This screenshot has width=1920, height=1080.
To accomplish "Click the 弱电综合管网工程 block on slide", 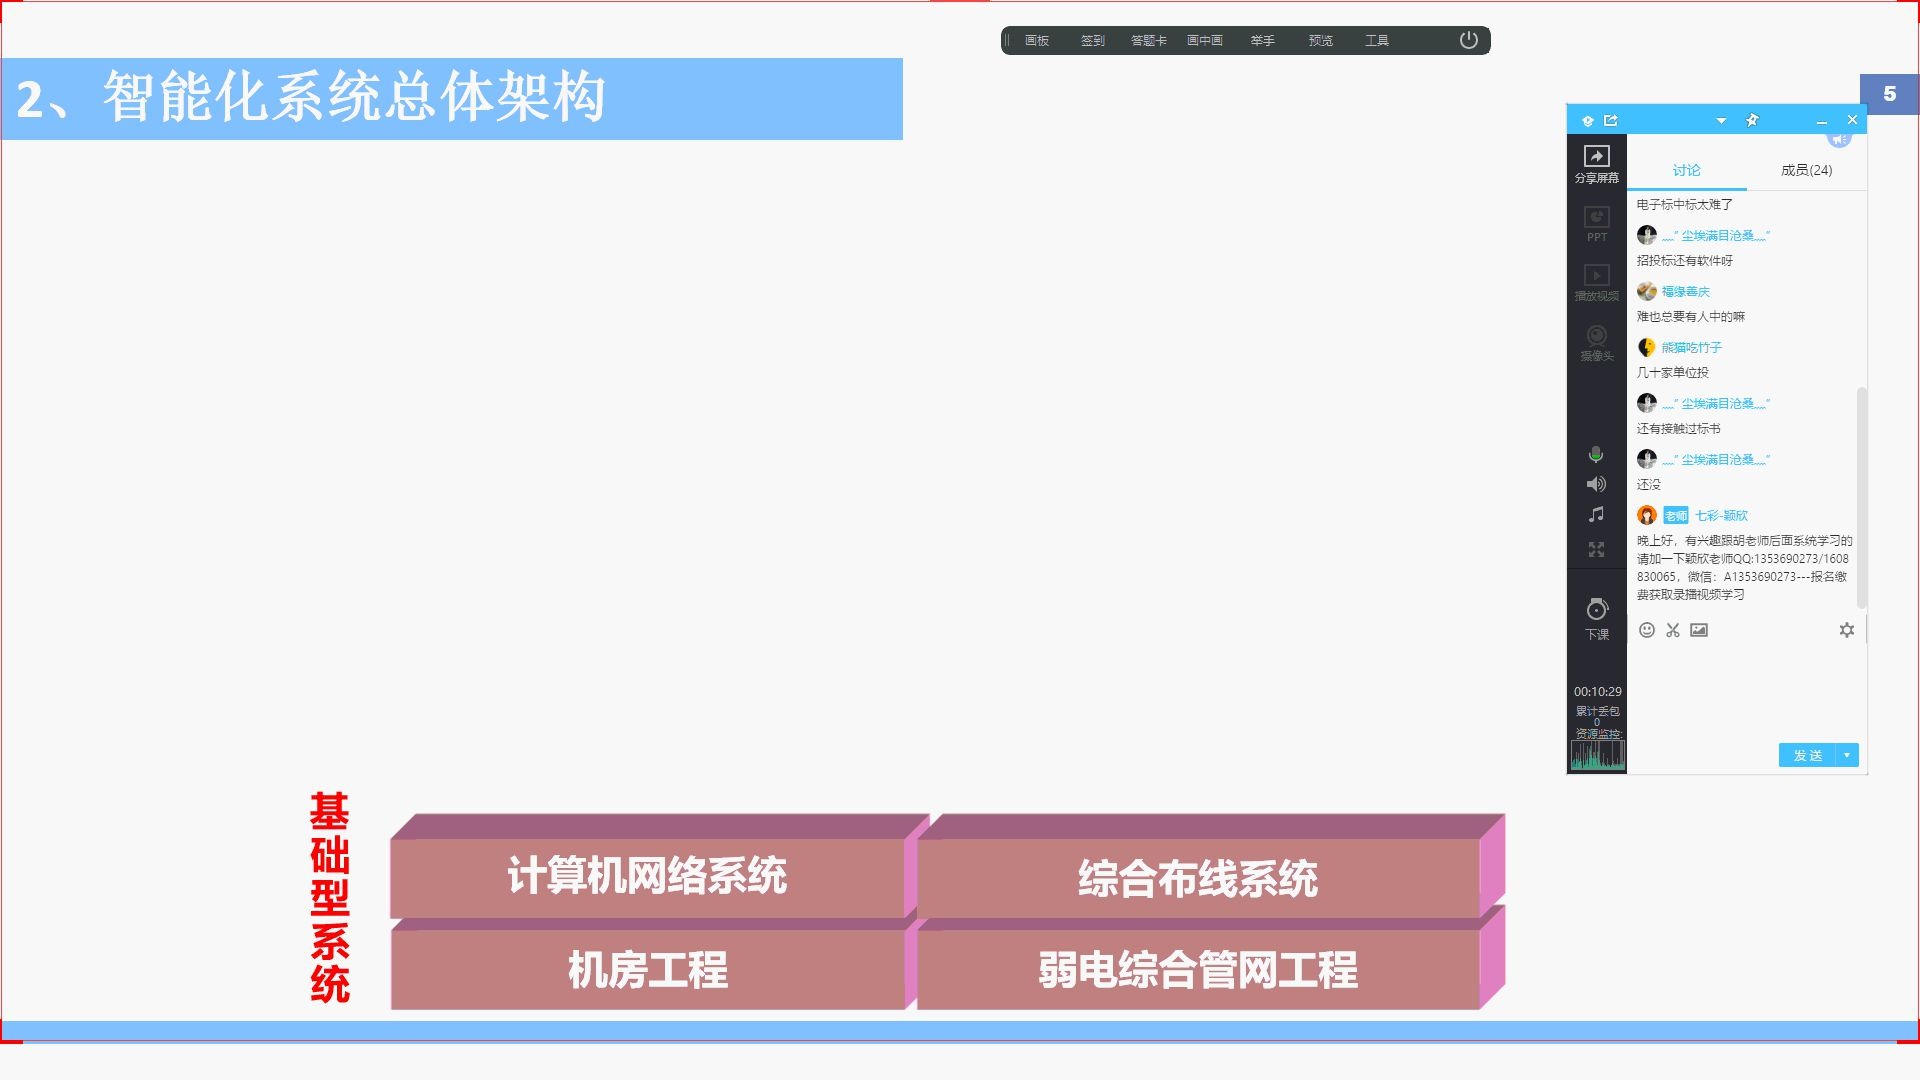I will pyautogui.click(x=1198, y=970).
